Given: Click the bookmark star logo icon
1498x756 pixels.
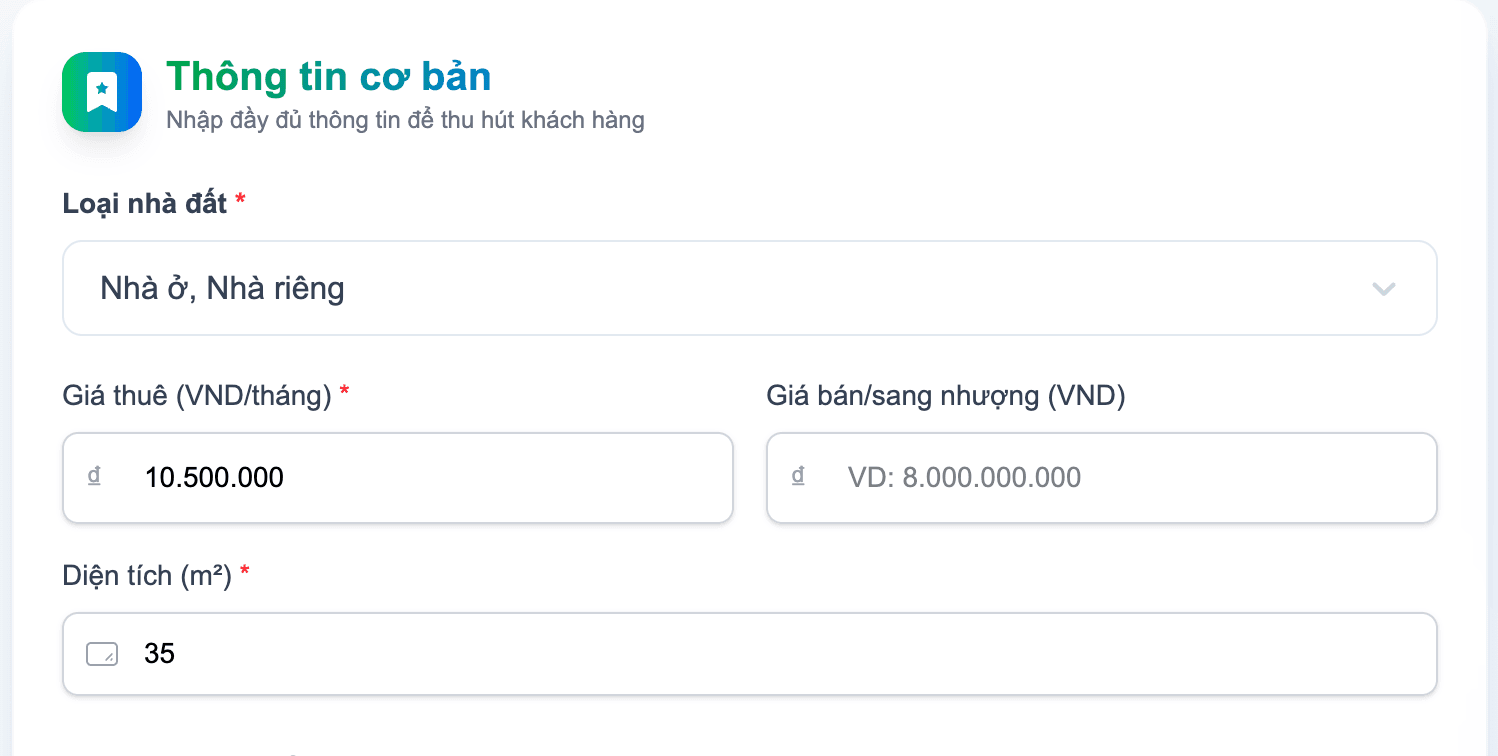Looking at the screenshot, I should coord(102,92).
